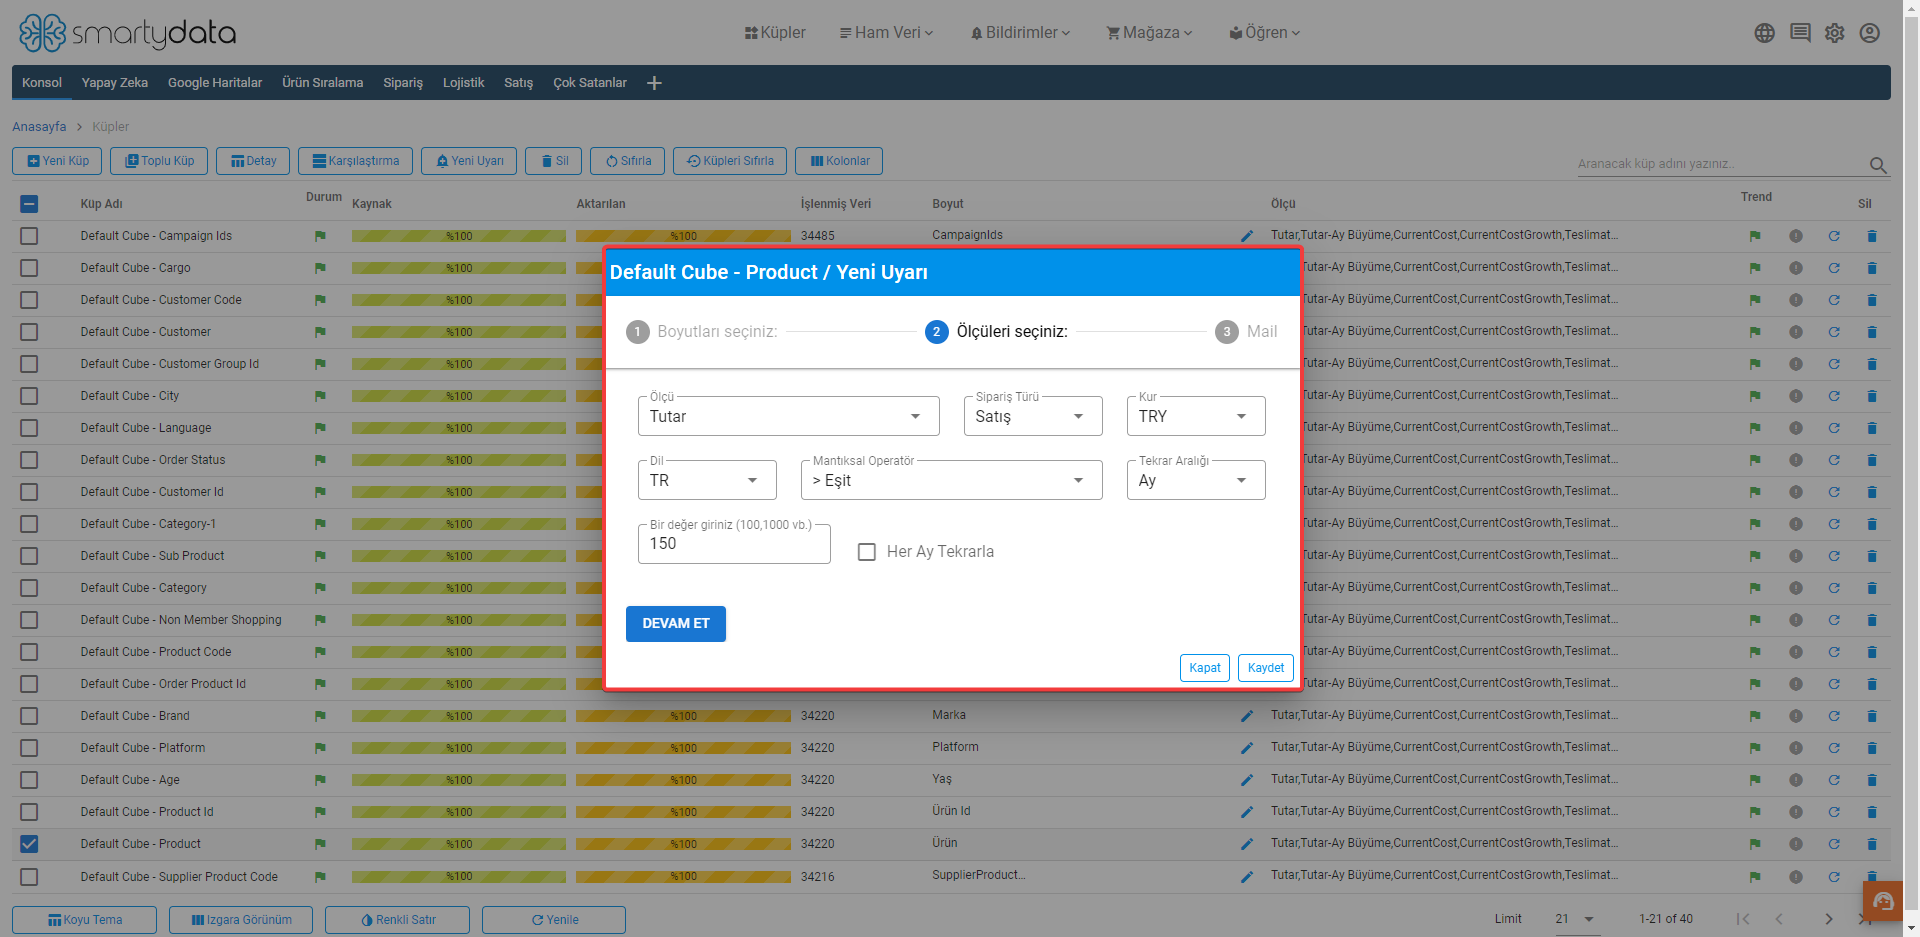This screenshot has width=1920, height=937.
Task: Click the DEVAM ET button
Action: point(676,624)
